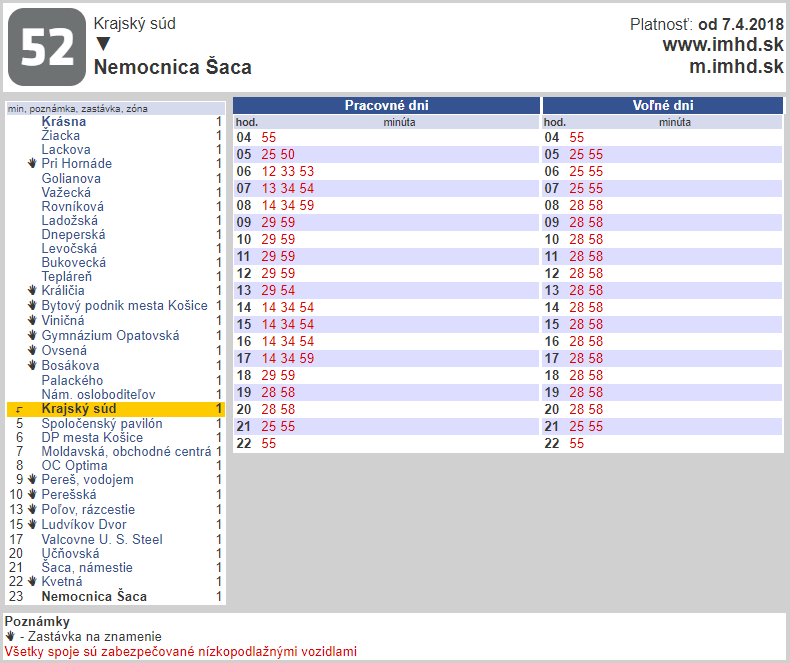Image resolution: width=790 pixels, height=663 pixels.
Task: Click the hand icon next to Pereš, vodojem
Action: 32,479
